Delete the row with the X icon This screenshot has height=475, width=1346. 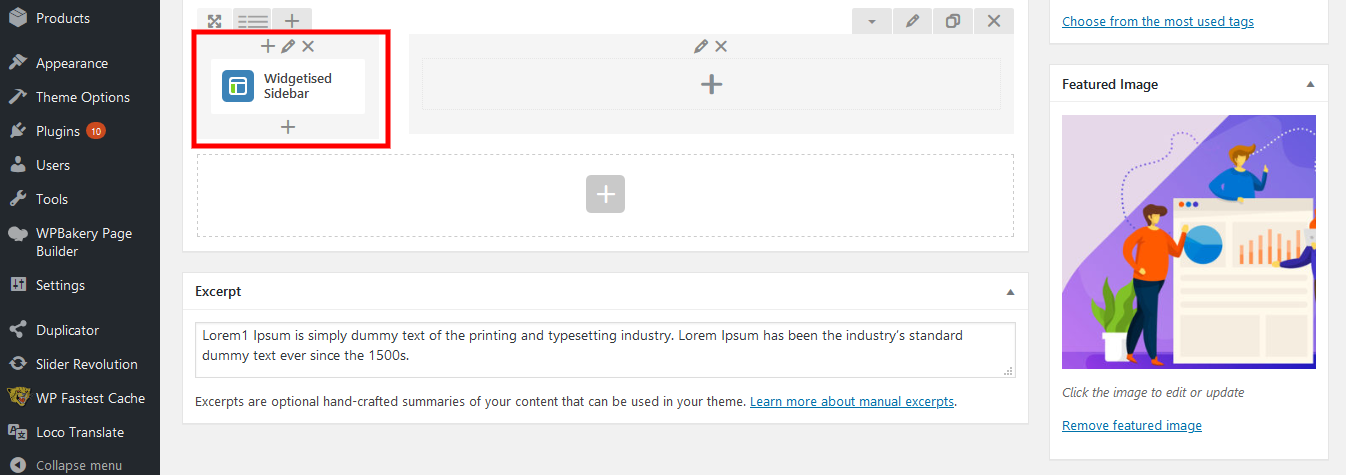click(993, 21)
